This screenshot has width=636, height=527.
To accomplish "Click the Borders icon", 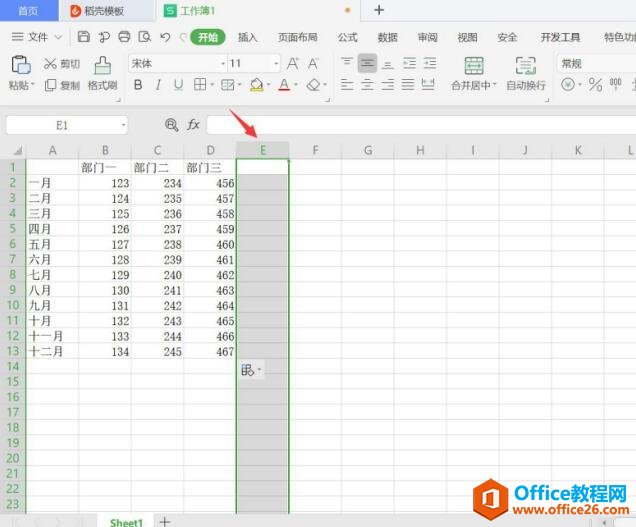I will (x=200, y=84).
